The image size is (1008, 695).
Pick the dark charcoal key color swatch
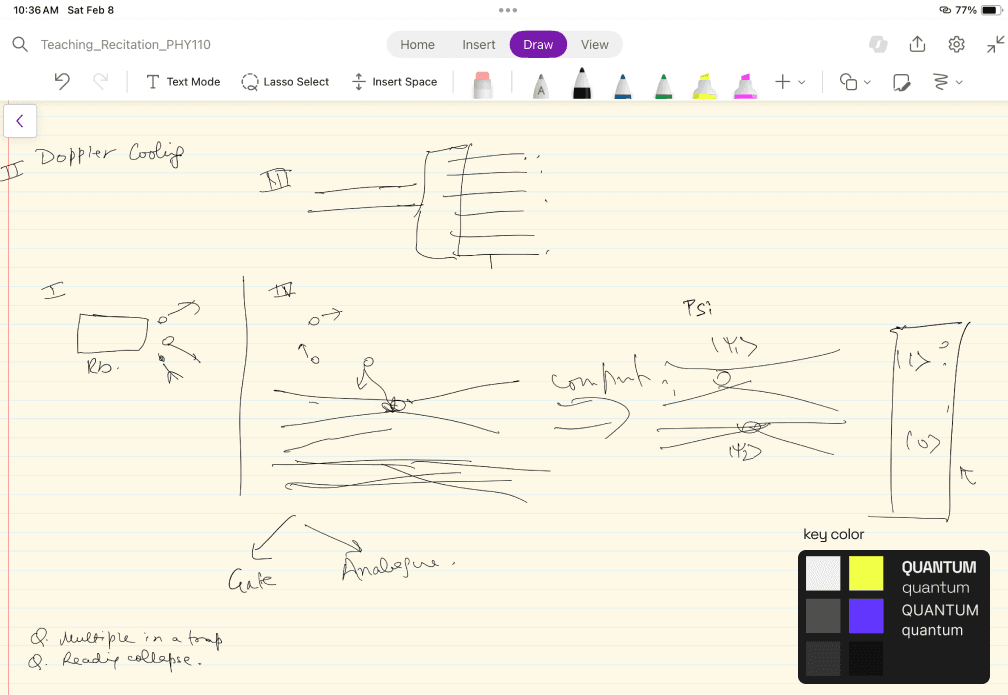click(823, 658)
